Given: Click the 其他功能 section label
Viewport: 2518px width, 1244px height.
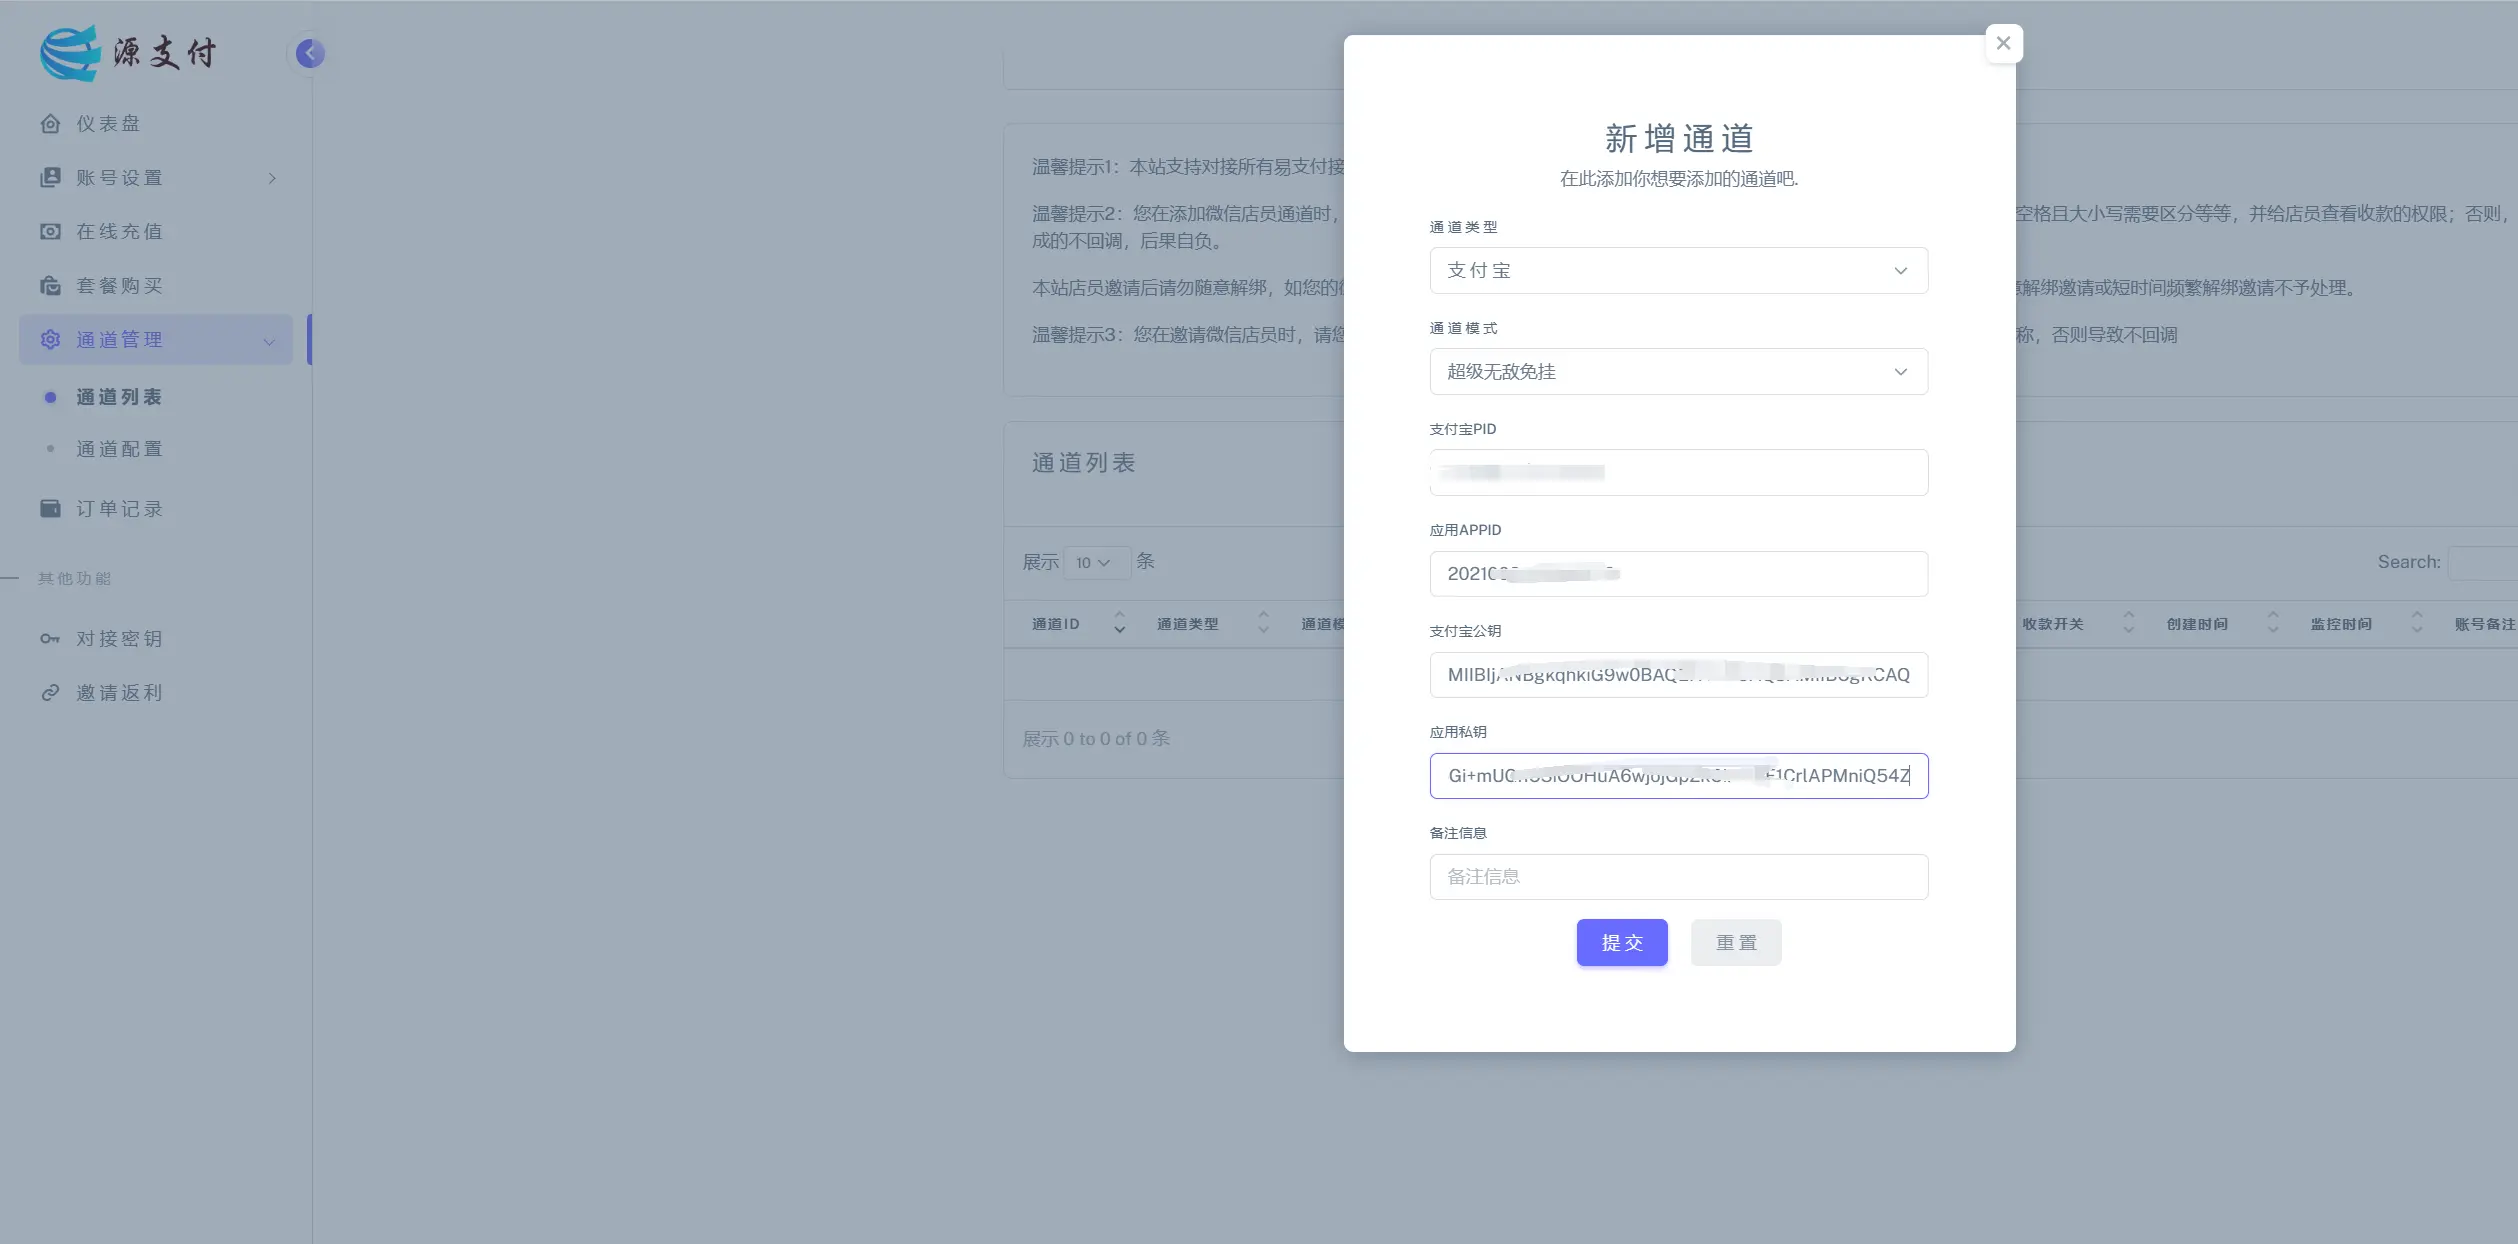Looking at the screenshot, I should (74, 579).
